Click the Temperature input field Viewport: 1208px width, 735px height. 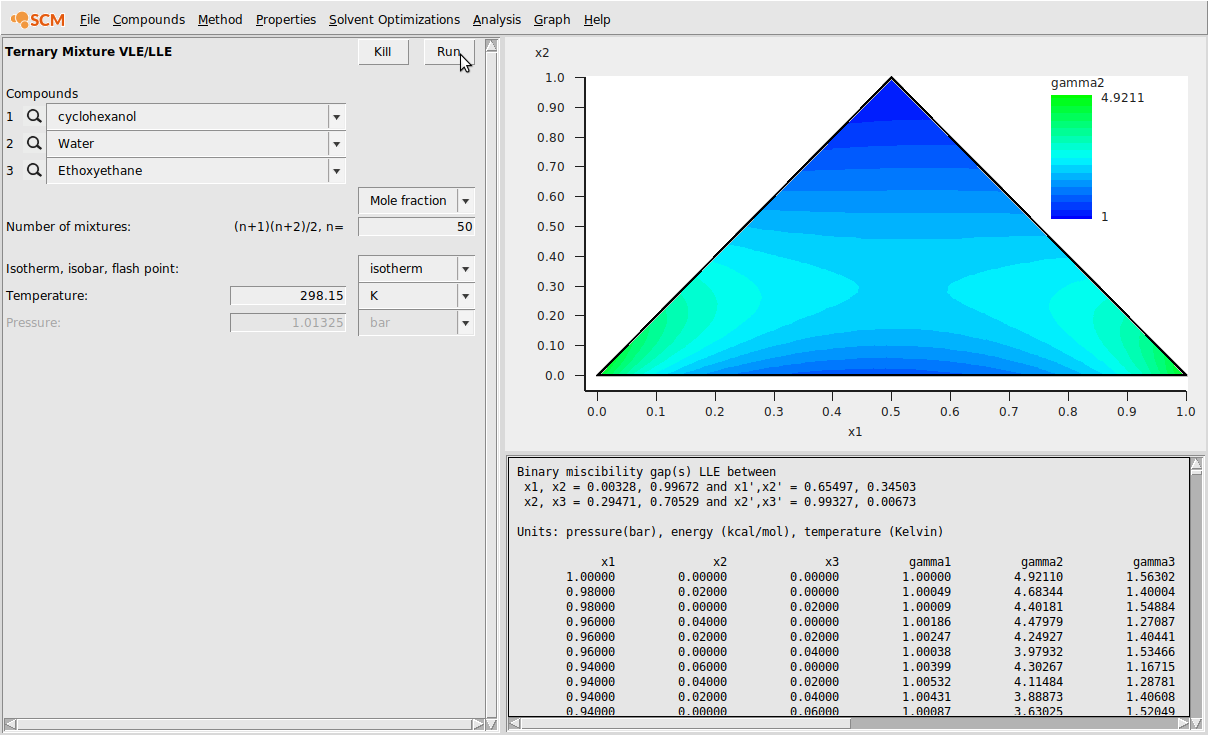coord(288,296)
